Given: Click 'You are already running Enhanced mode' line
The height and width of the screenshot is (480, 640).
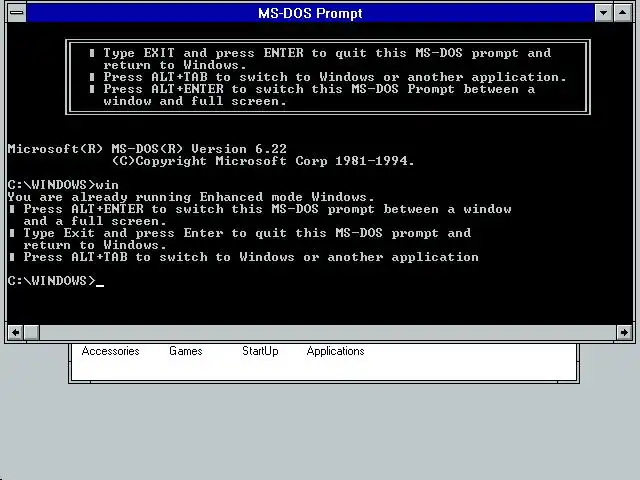Looking at the screenshot, I should 191,197.
